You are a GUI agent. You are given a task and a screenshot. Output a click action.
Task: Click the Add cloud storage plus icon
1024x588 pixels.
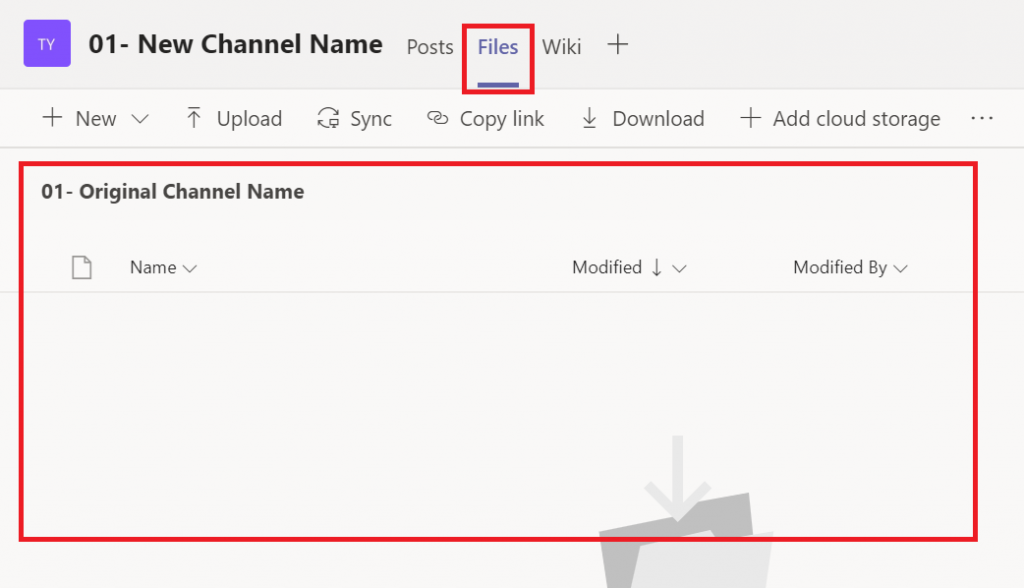click(750, 118)
